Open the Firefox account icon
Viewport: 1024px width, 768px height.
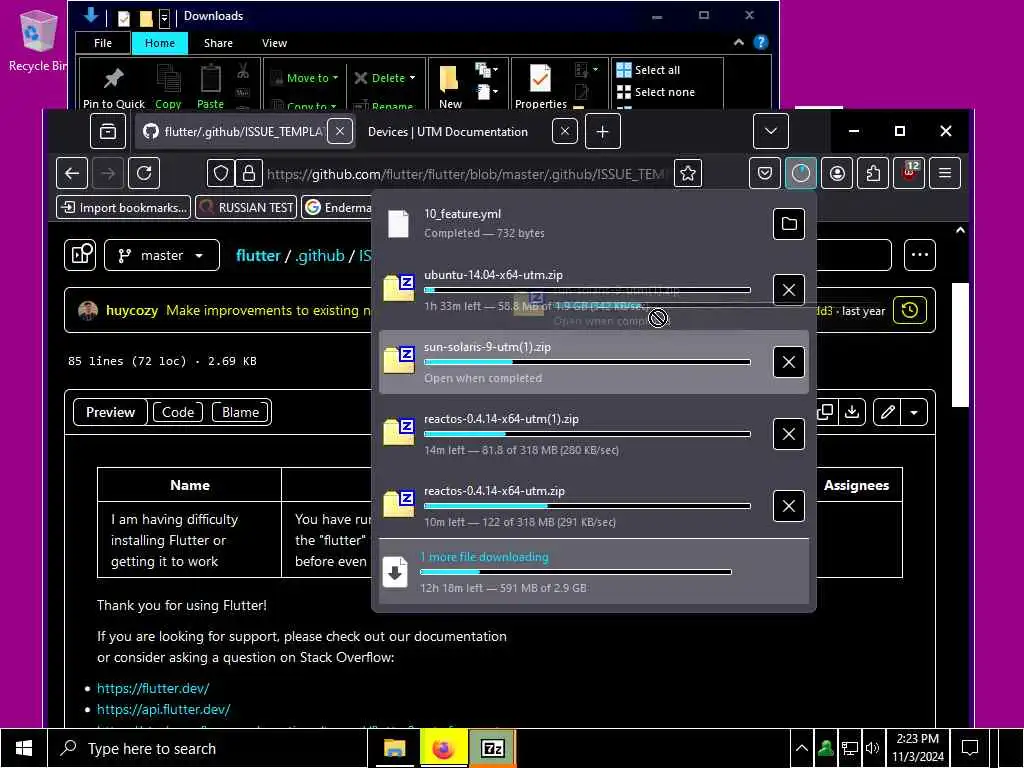[x=837, y=173]
